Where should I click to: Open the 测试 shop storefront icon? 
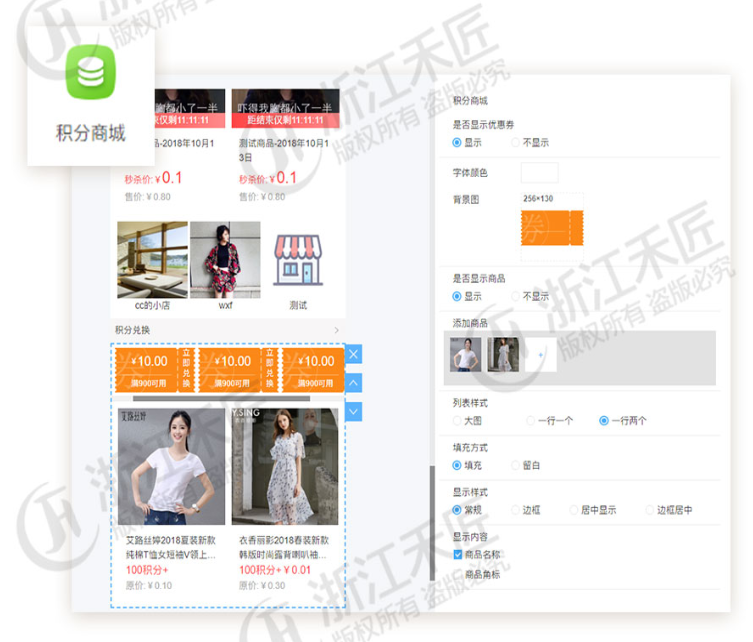[x=298, y=260]
